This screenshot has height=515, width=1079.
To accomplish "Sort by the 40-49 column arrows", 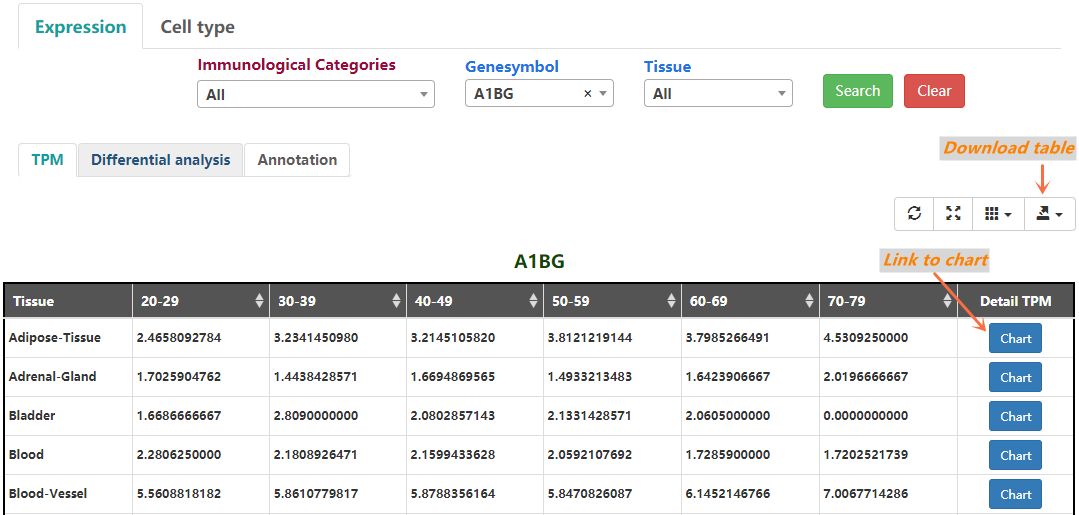I will pyautogui.click(x=534, y=301).
